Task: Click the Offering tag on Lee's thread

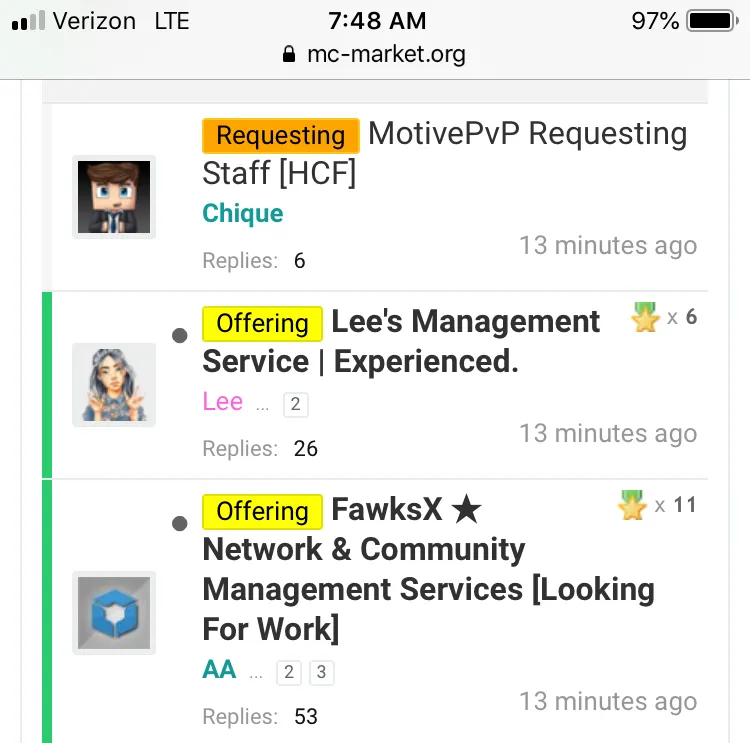Action: (262, 323)
